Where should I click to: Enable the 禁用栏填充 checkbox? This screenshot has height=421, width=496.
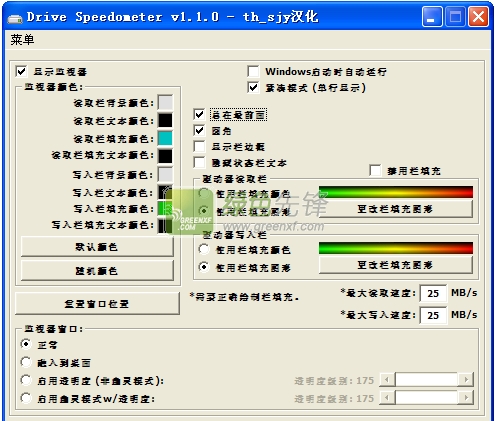point(375,171)
